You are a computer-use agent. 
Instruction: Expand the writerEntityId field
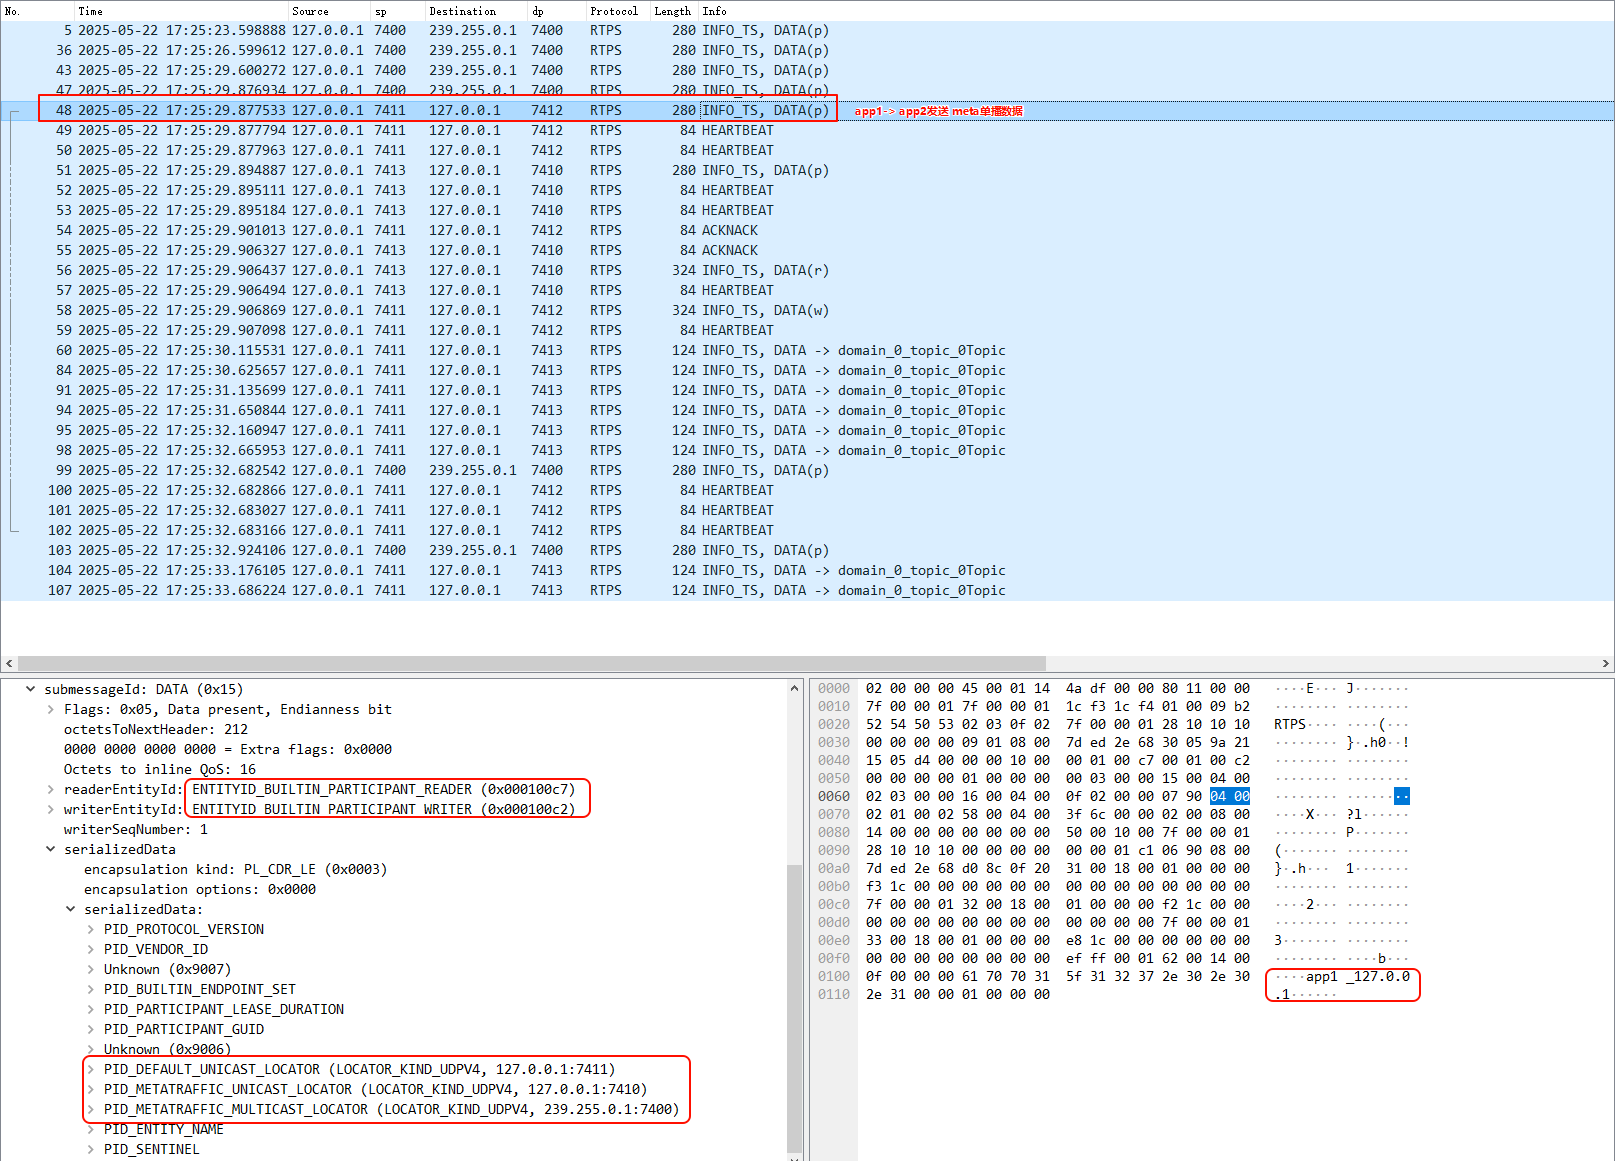pos(51,809)
